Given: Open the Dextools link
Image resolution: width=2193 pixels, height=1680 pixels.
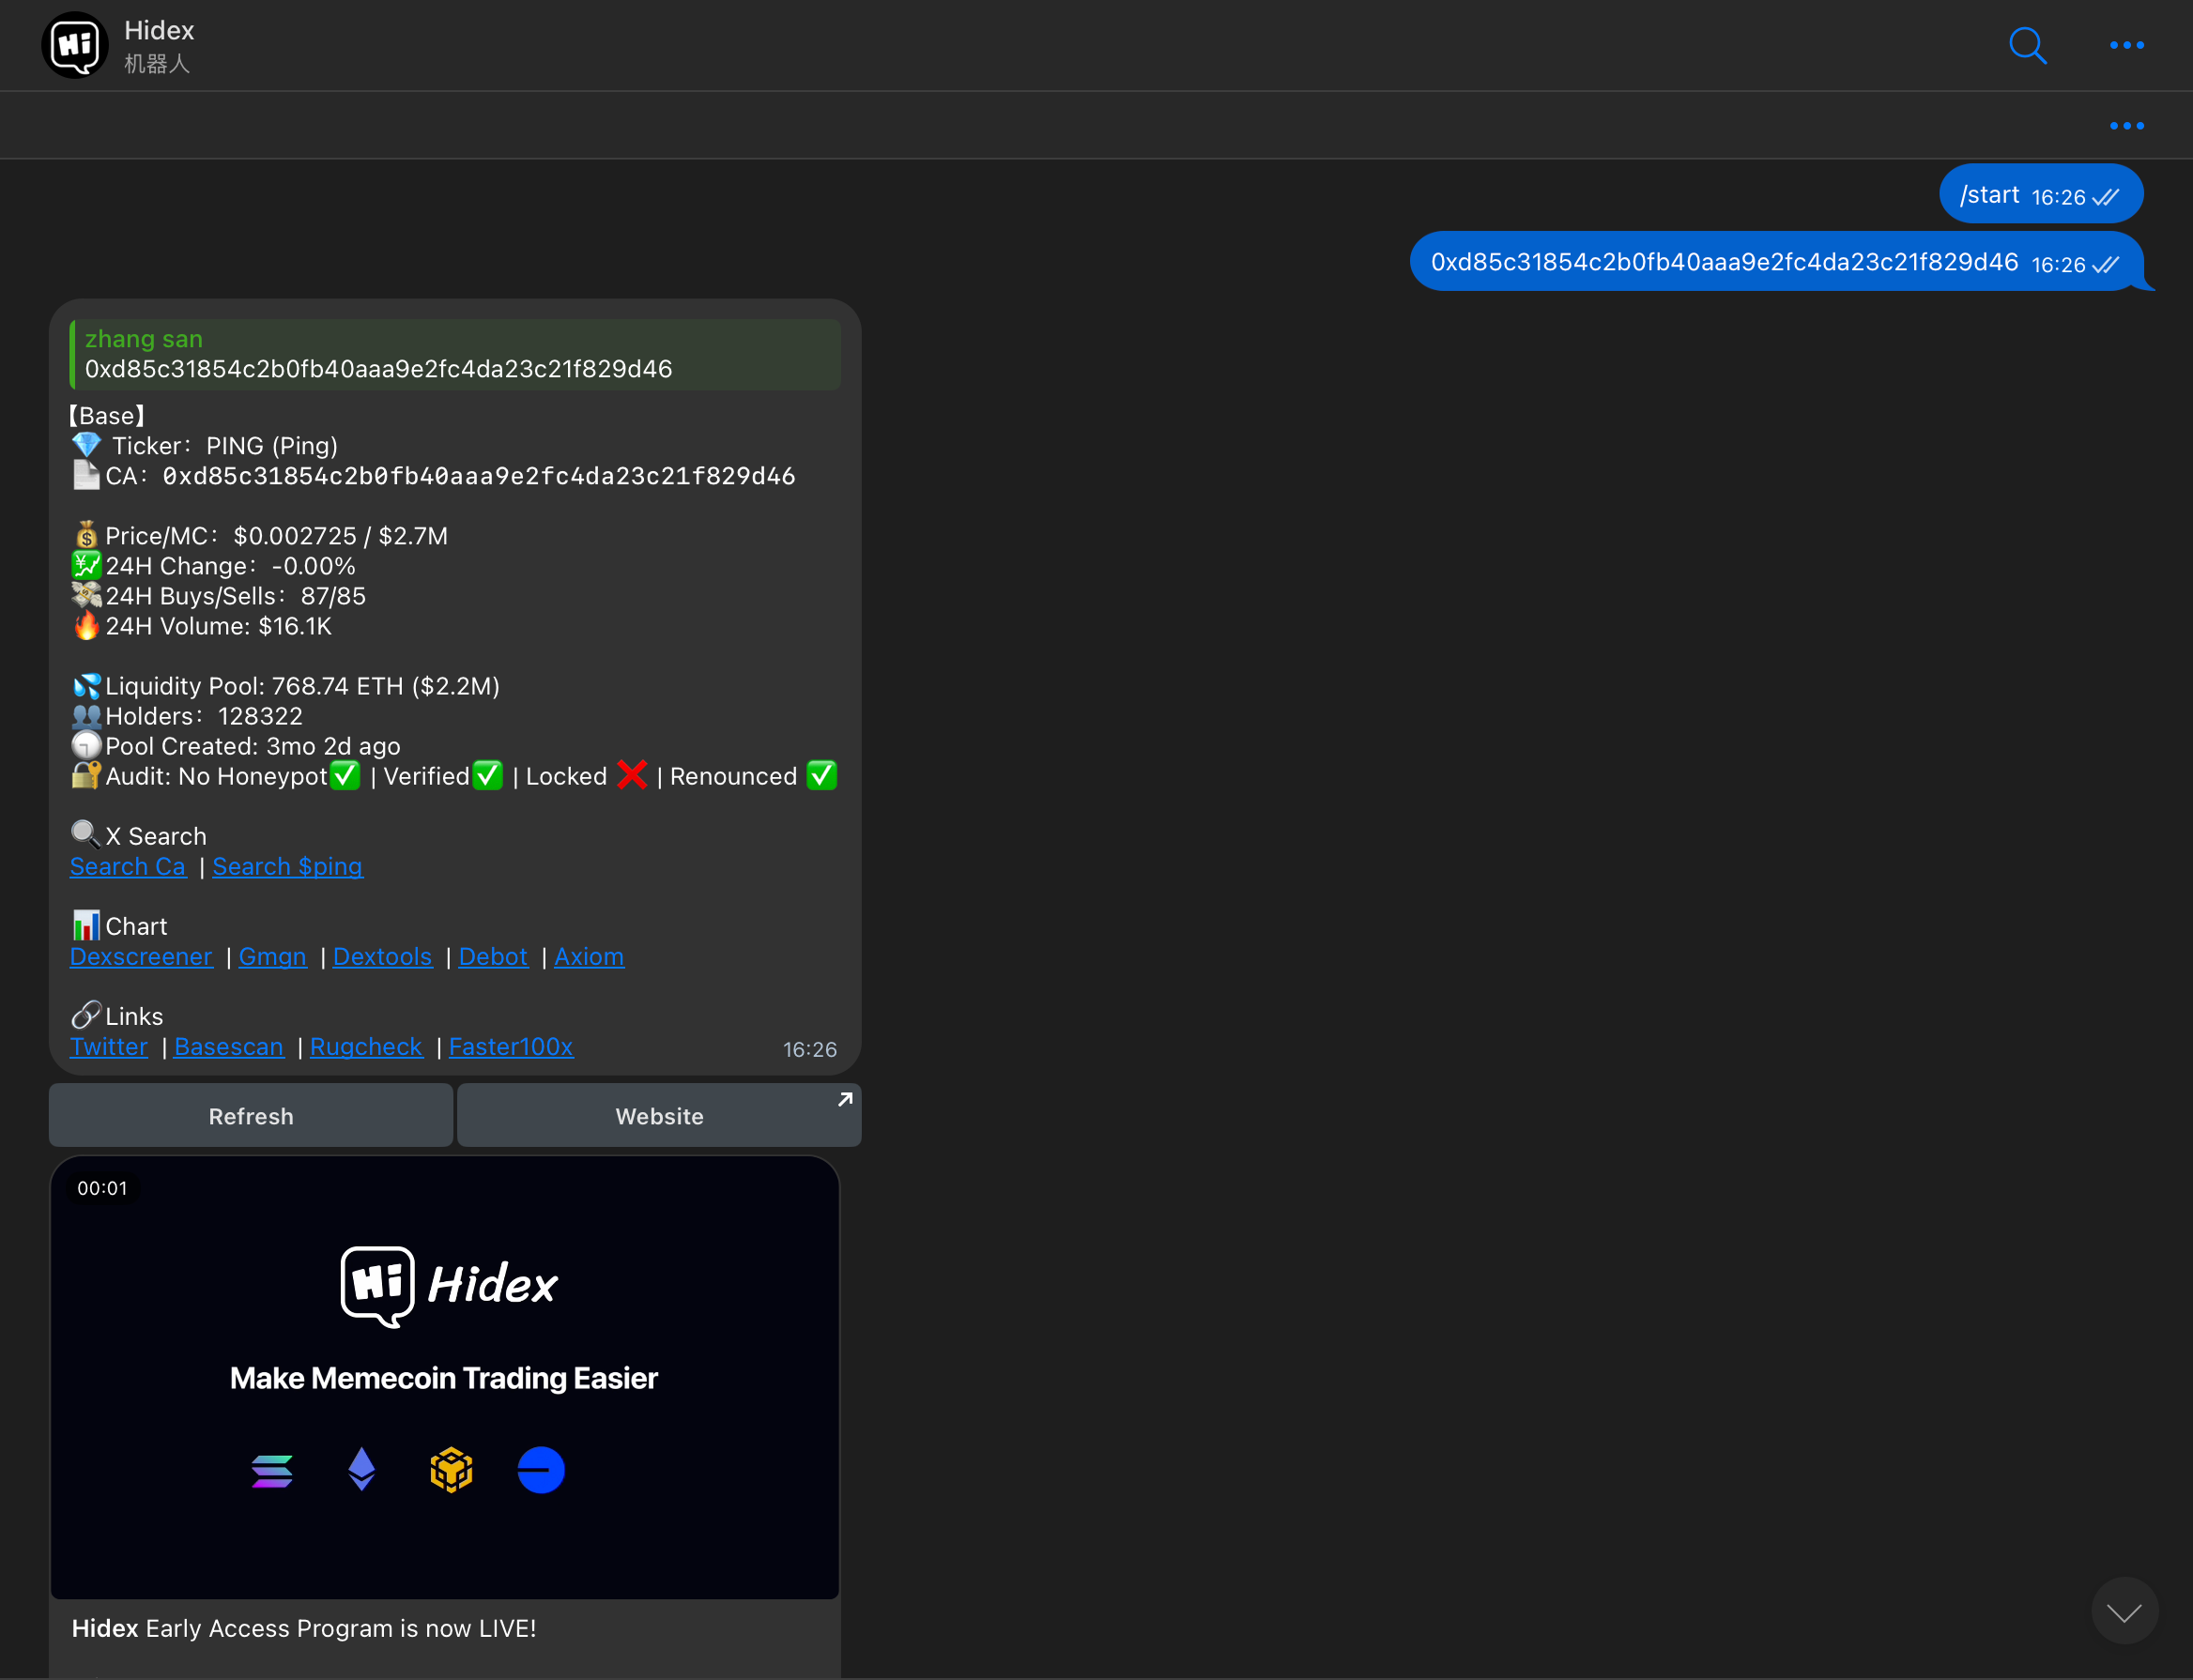Looking at the screenshot, I should tap(382, 957).
